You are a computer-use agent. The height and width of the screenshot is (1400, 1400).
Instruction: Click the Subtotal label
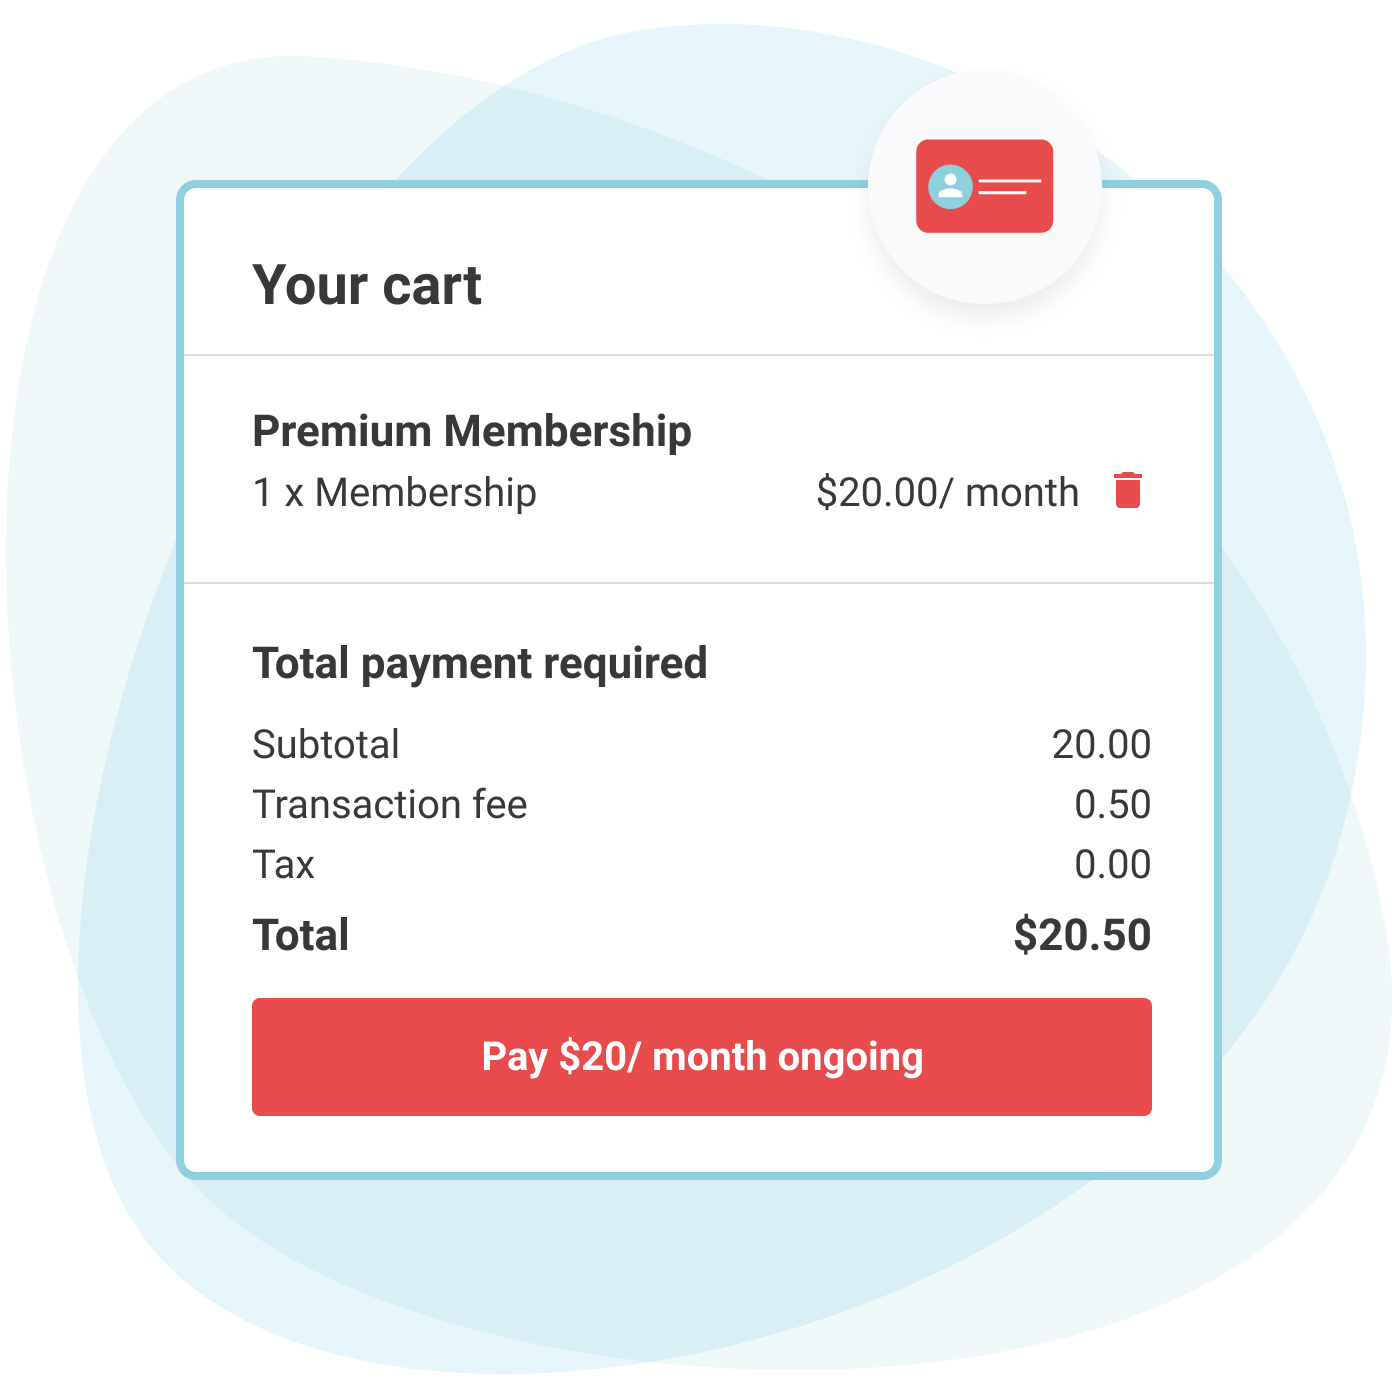coord(326,745)
